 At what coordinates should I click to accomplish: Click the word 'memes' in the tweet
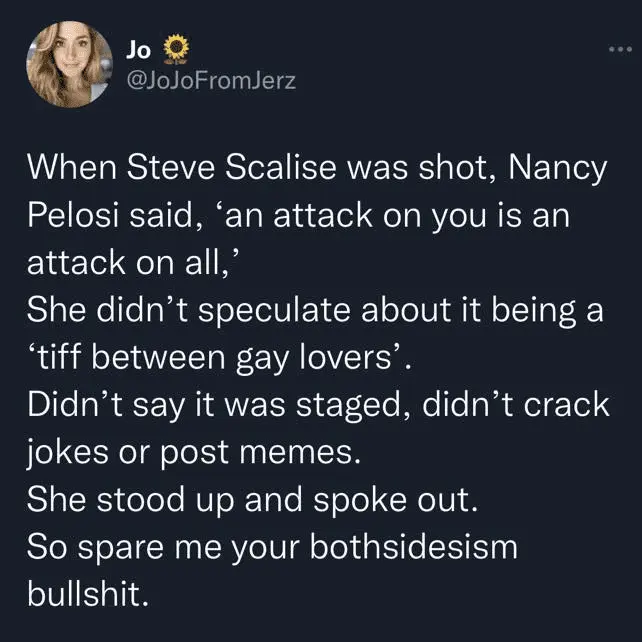point(306,452)
